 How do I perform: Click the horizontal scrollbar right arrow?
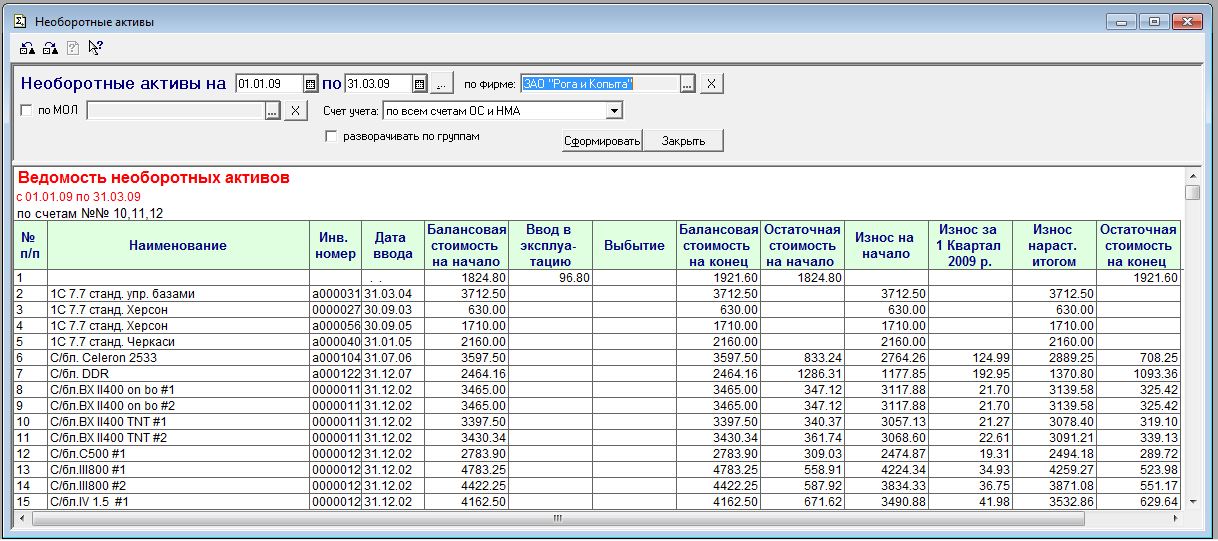(1175, 519)
